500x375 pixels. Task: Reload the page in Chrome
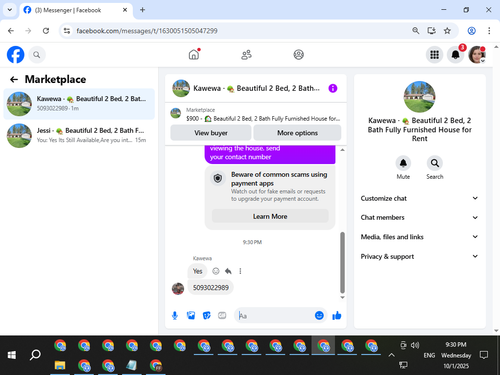click(x=46, y=31)
